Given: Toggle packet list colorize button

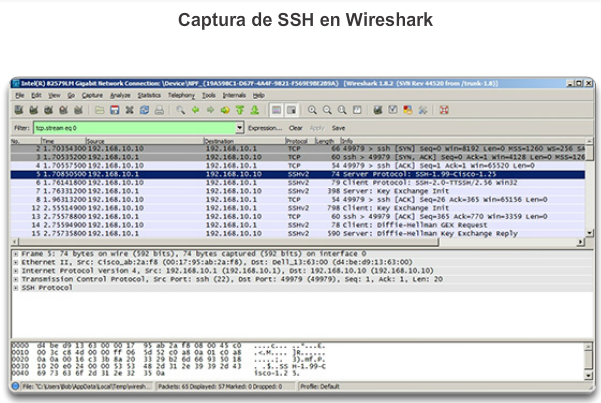Looking at the screenshot, I should 276,110.
